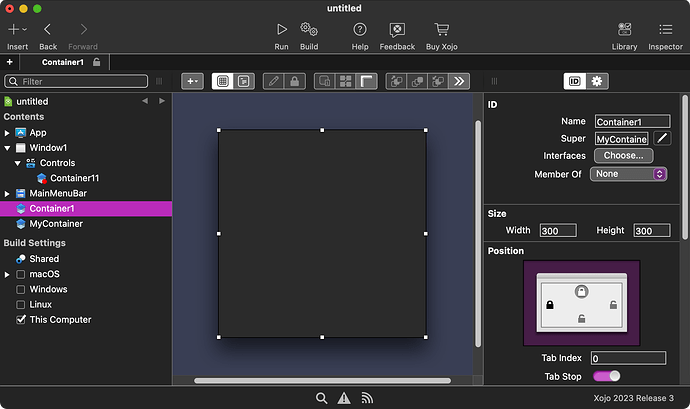Open the Library panel
The height and width of the screenshot is (409, 690).
pyautogui.click(x=624, y=30)
